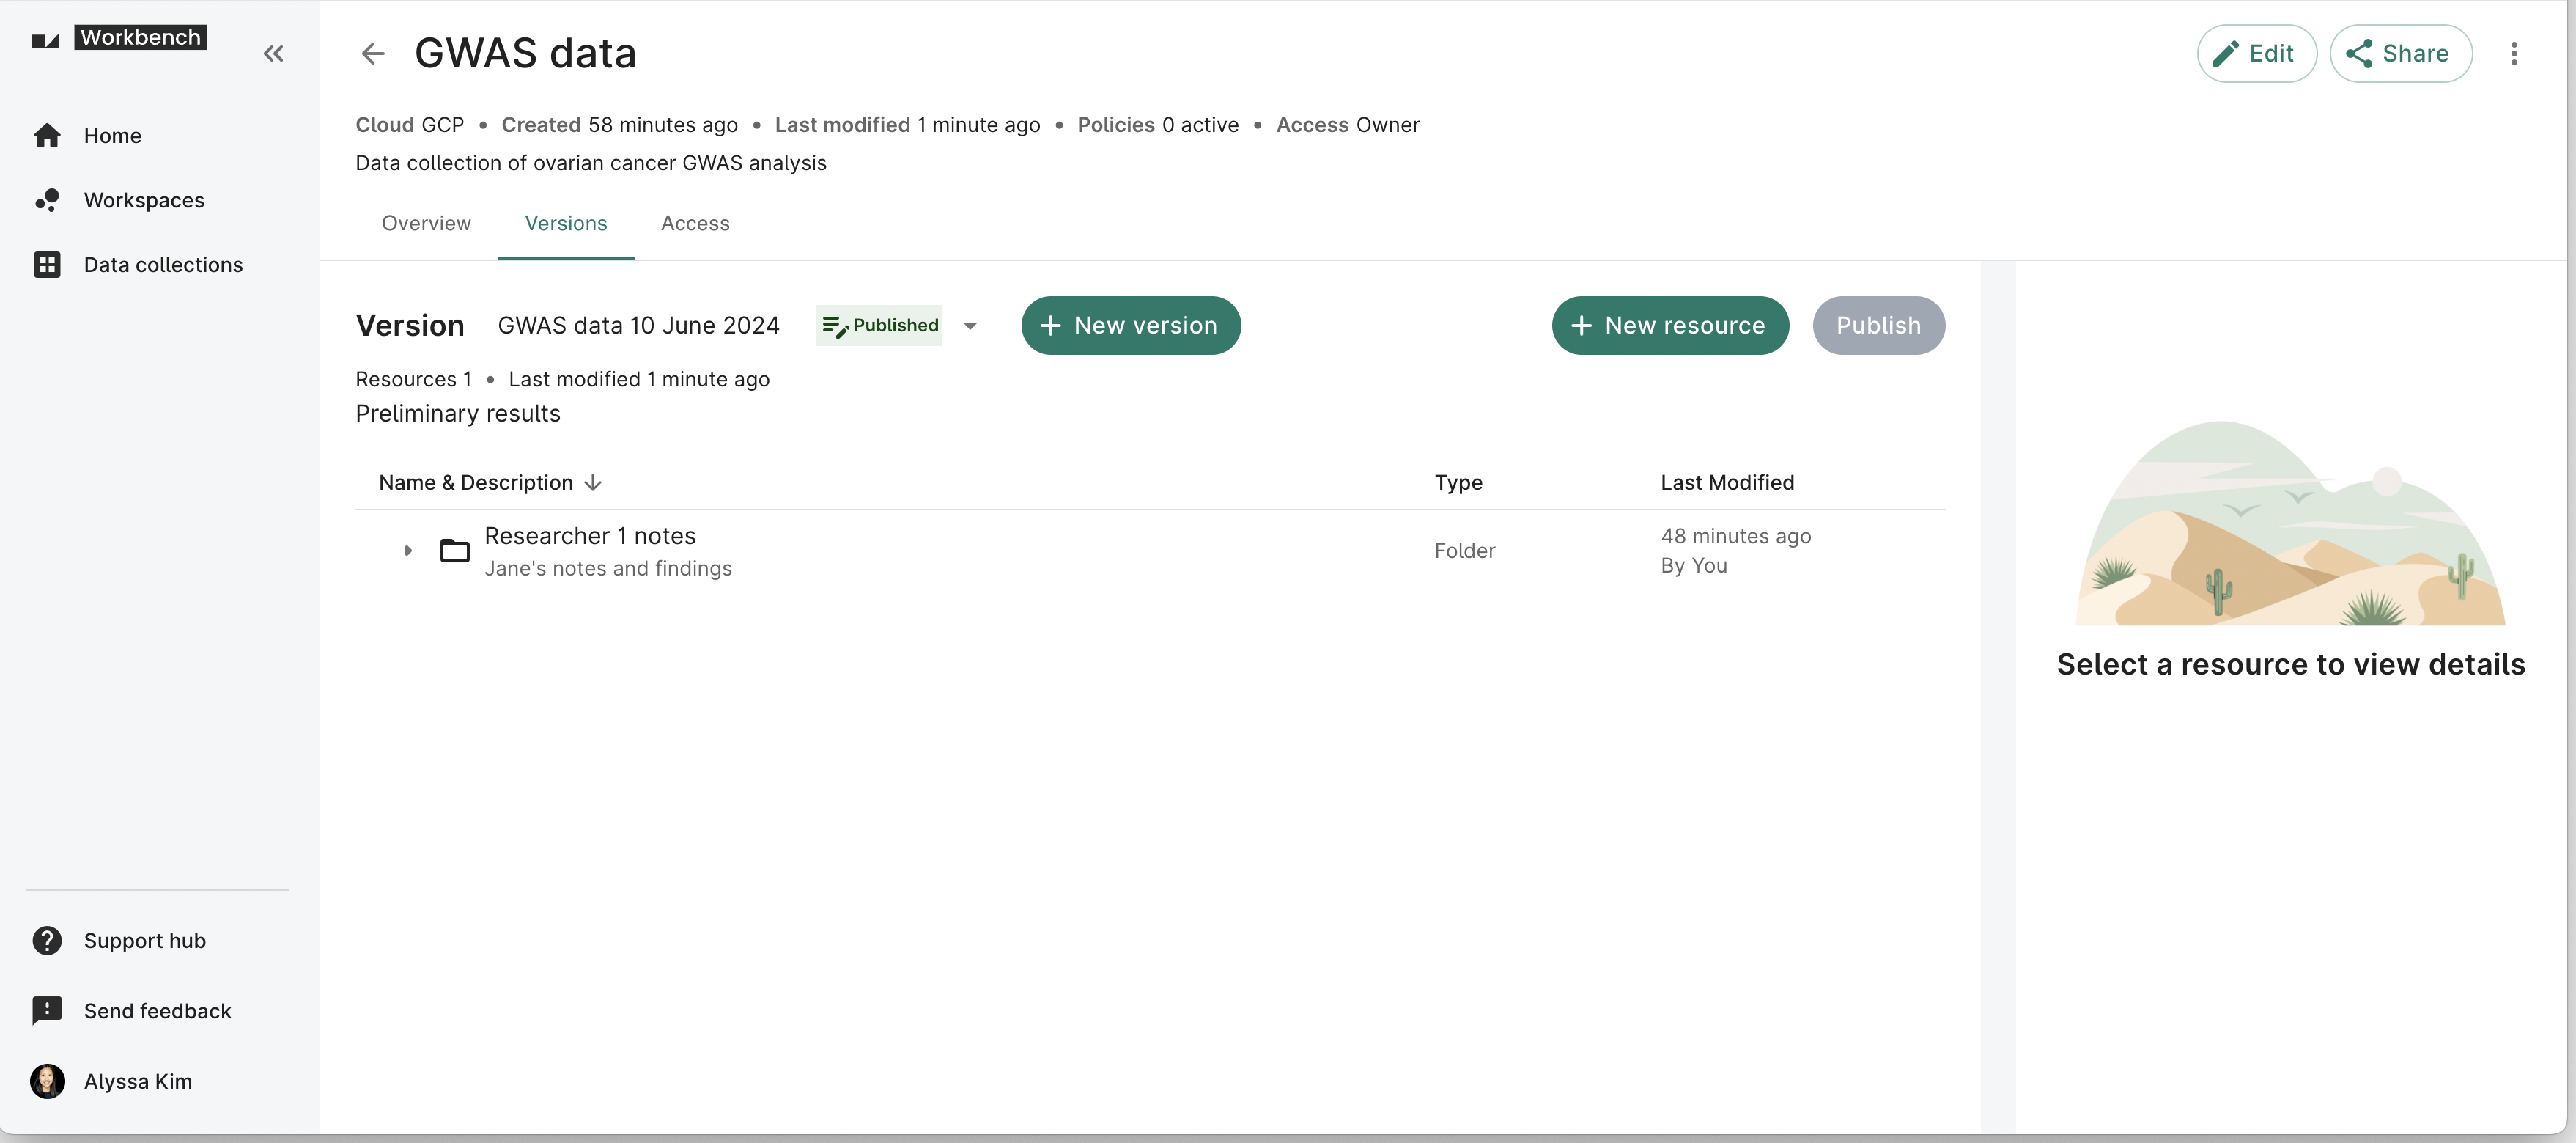
Task: Switch to the Access tab
Action: coord(695,224)
